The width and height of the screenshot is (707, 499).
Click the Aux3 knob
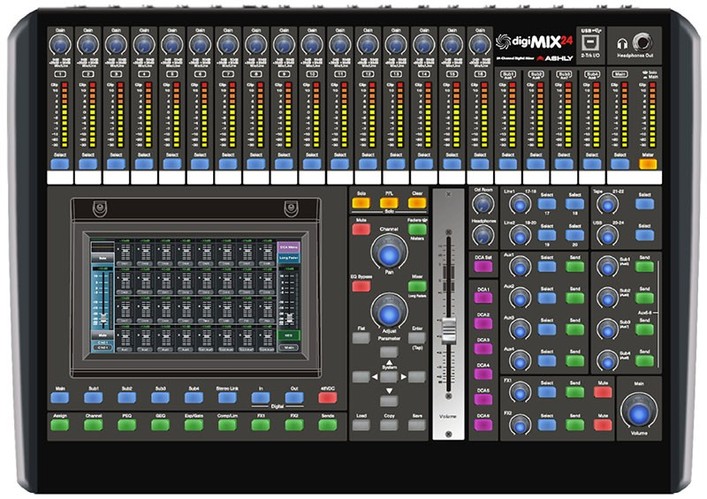520,330
